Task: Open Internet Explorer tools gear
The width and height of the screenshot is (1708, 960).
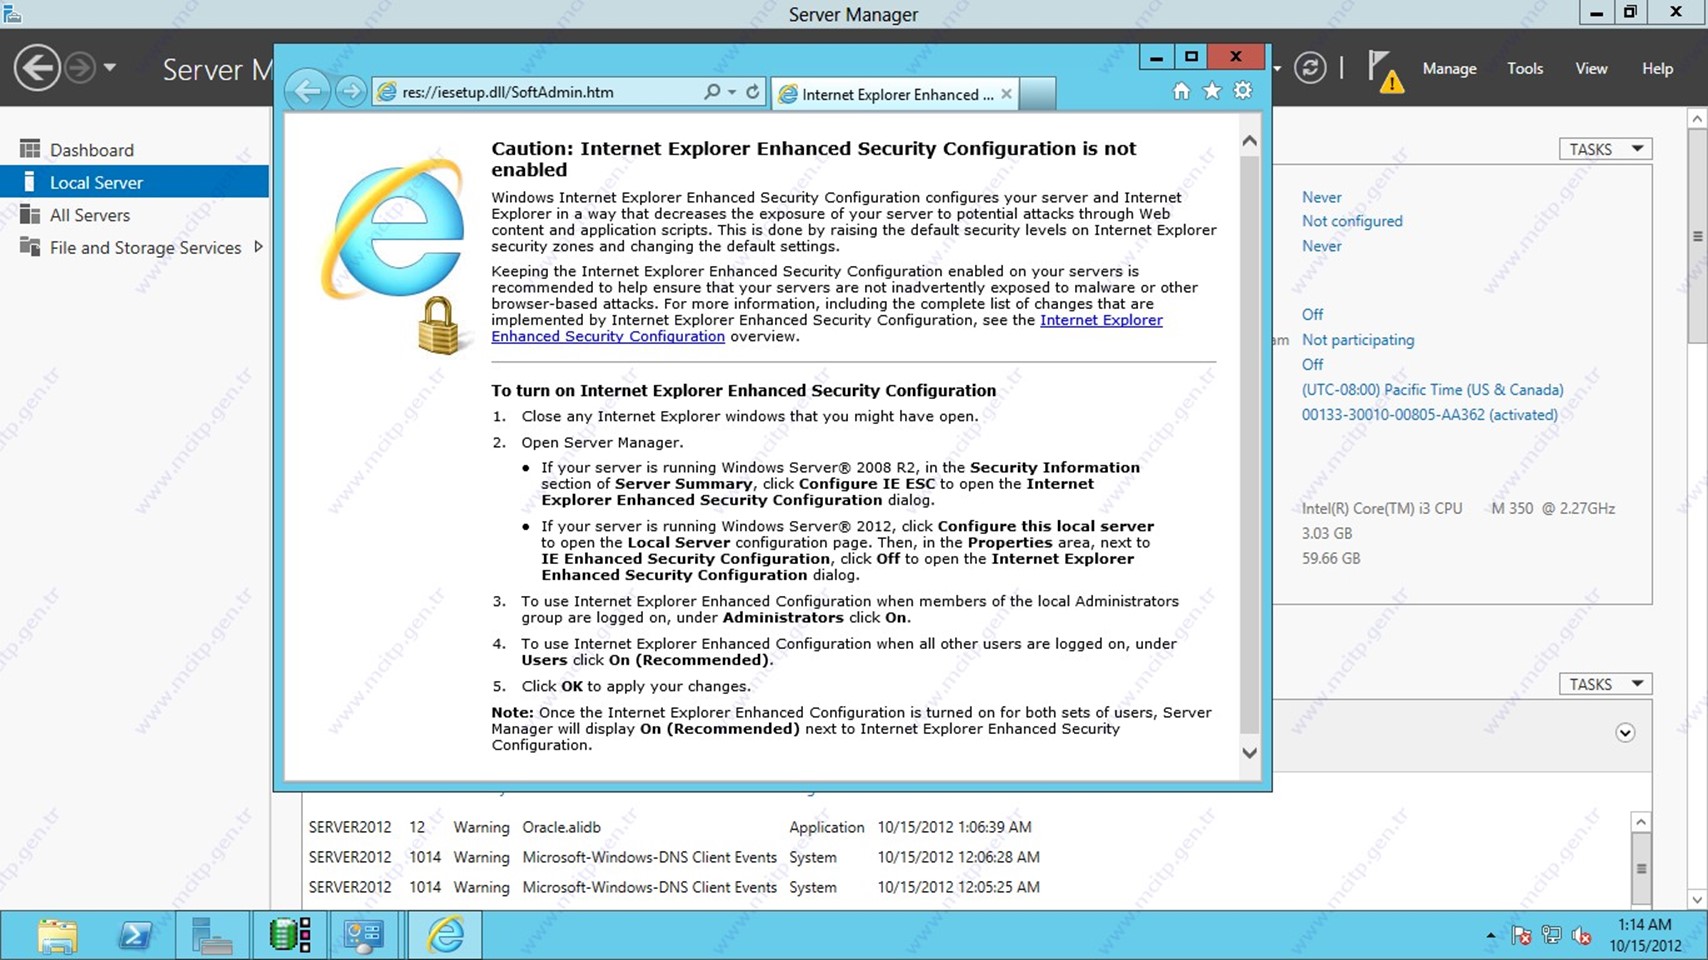Action: [x=1243, y=91]
